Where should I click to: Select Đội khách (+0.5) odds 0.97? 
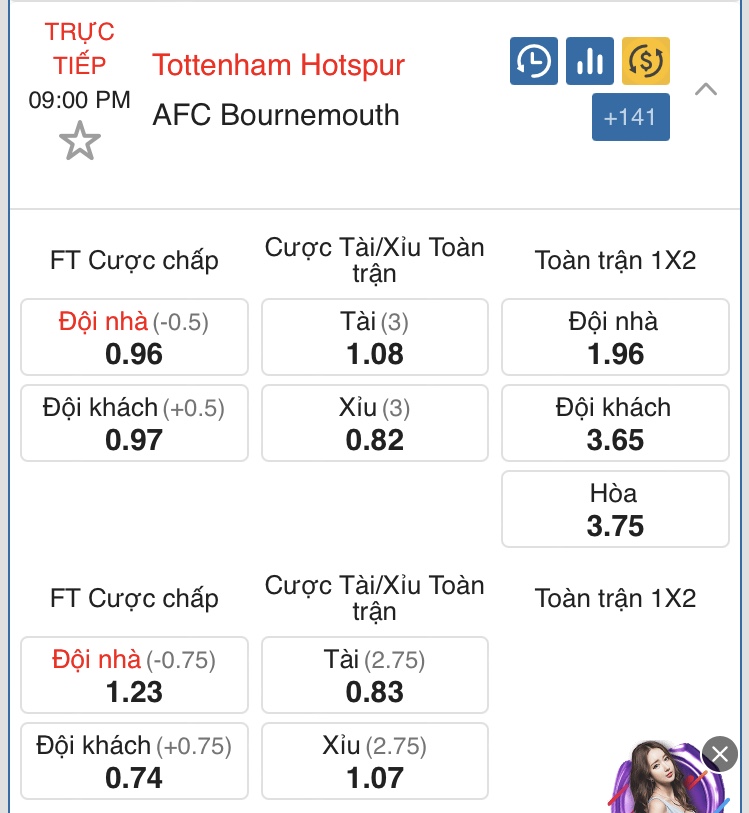(x=134, y=423)
